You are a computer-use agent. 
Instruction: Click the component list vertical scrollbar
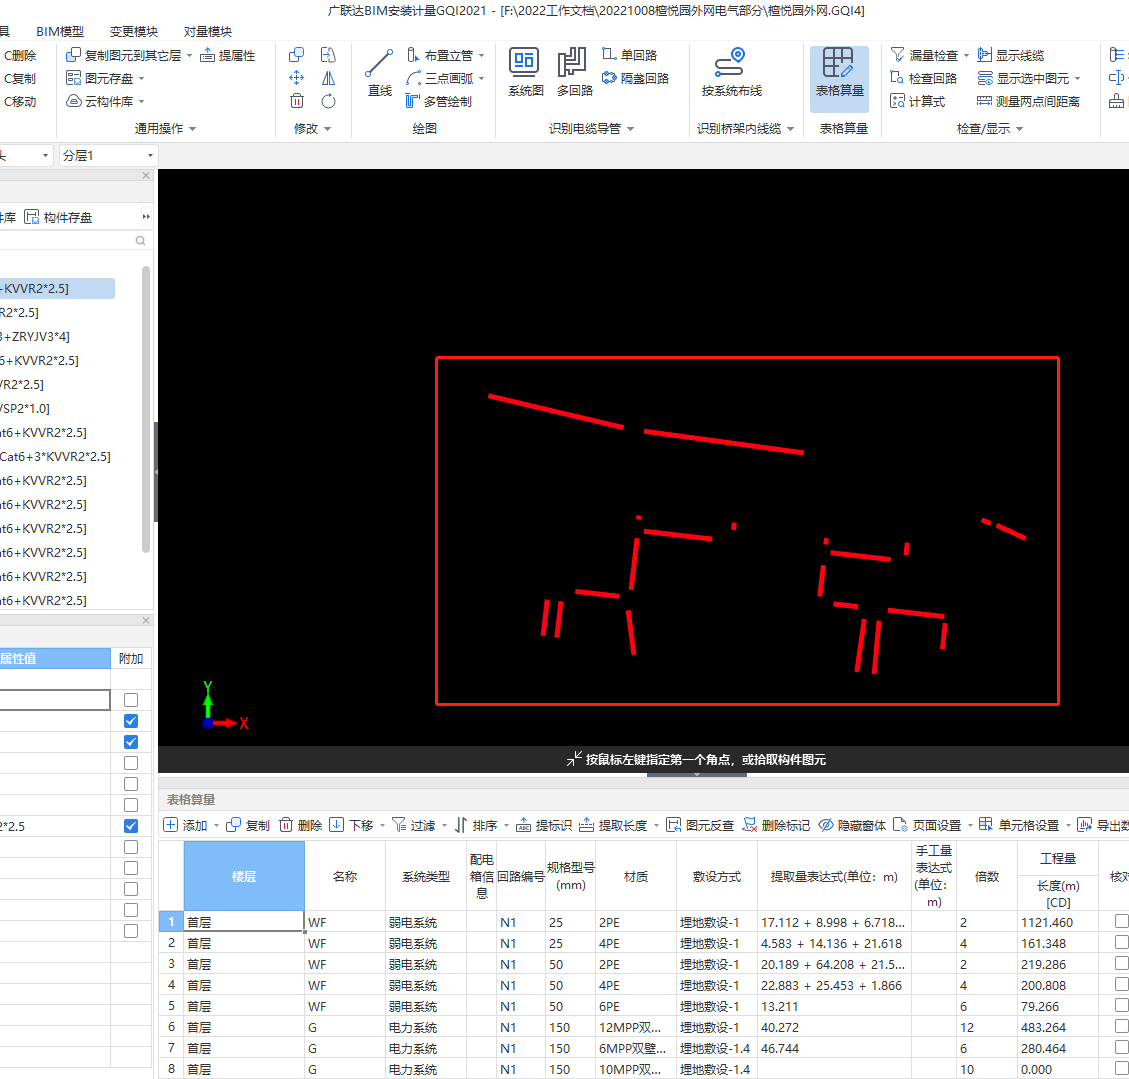(x=147, y=408)
